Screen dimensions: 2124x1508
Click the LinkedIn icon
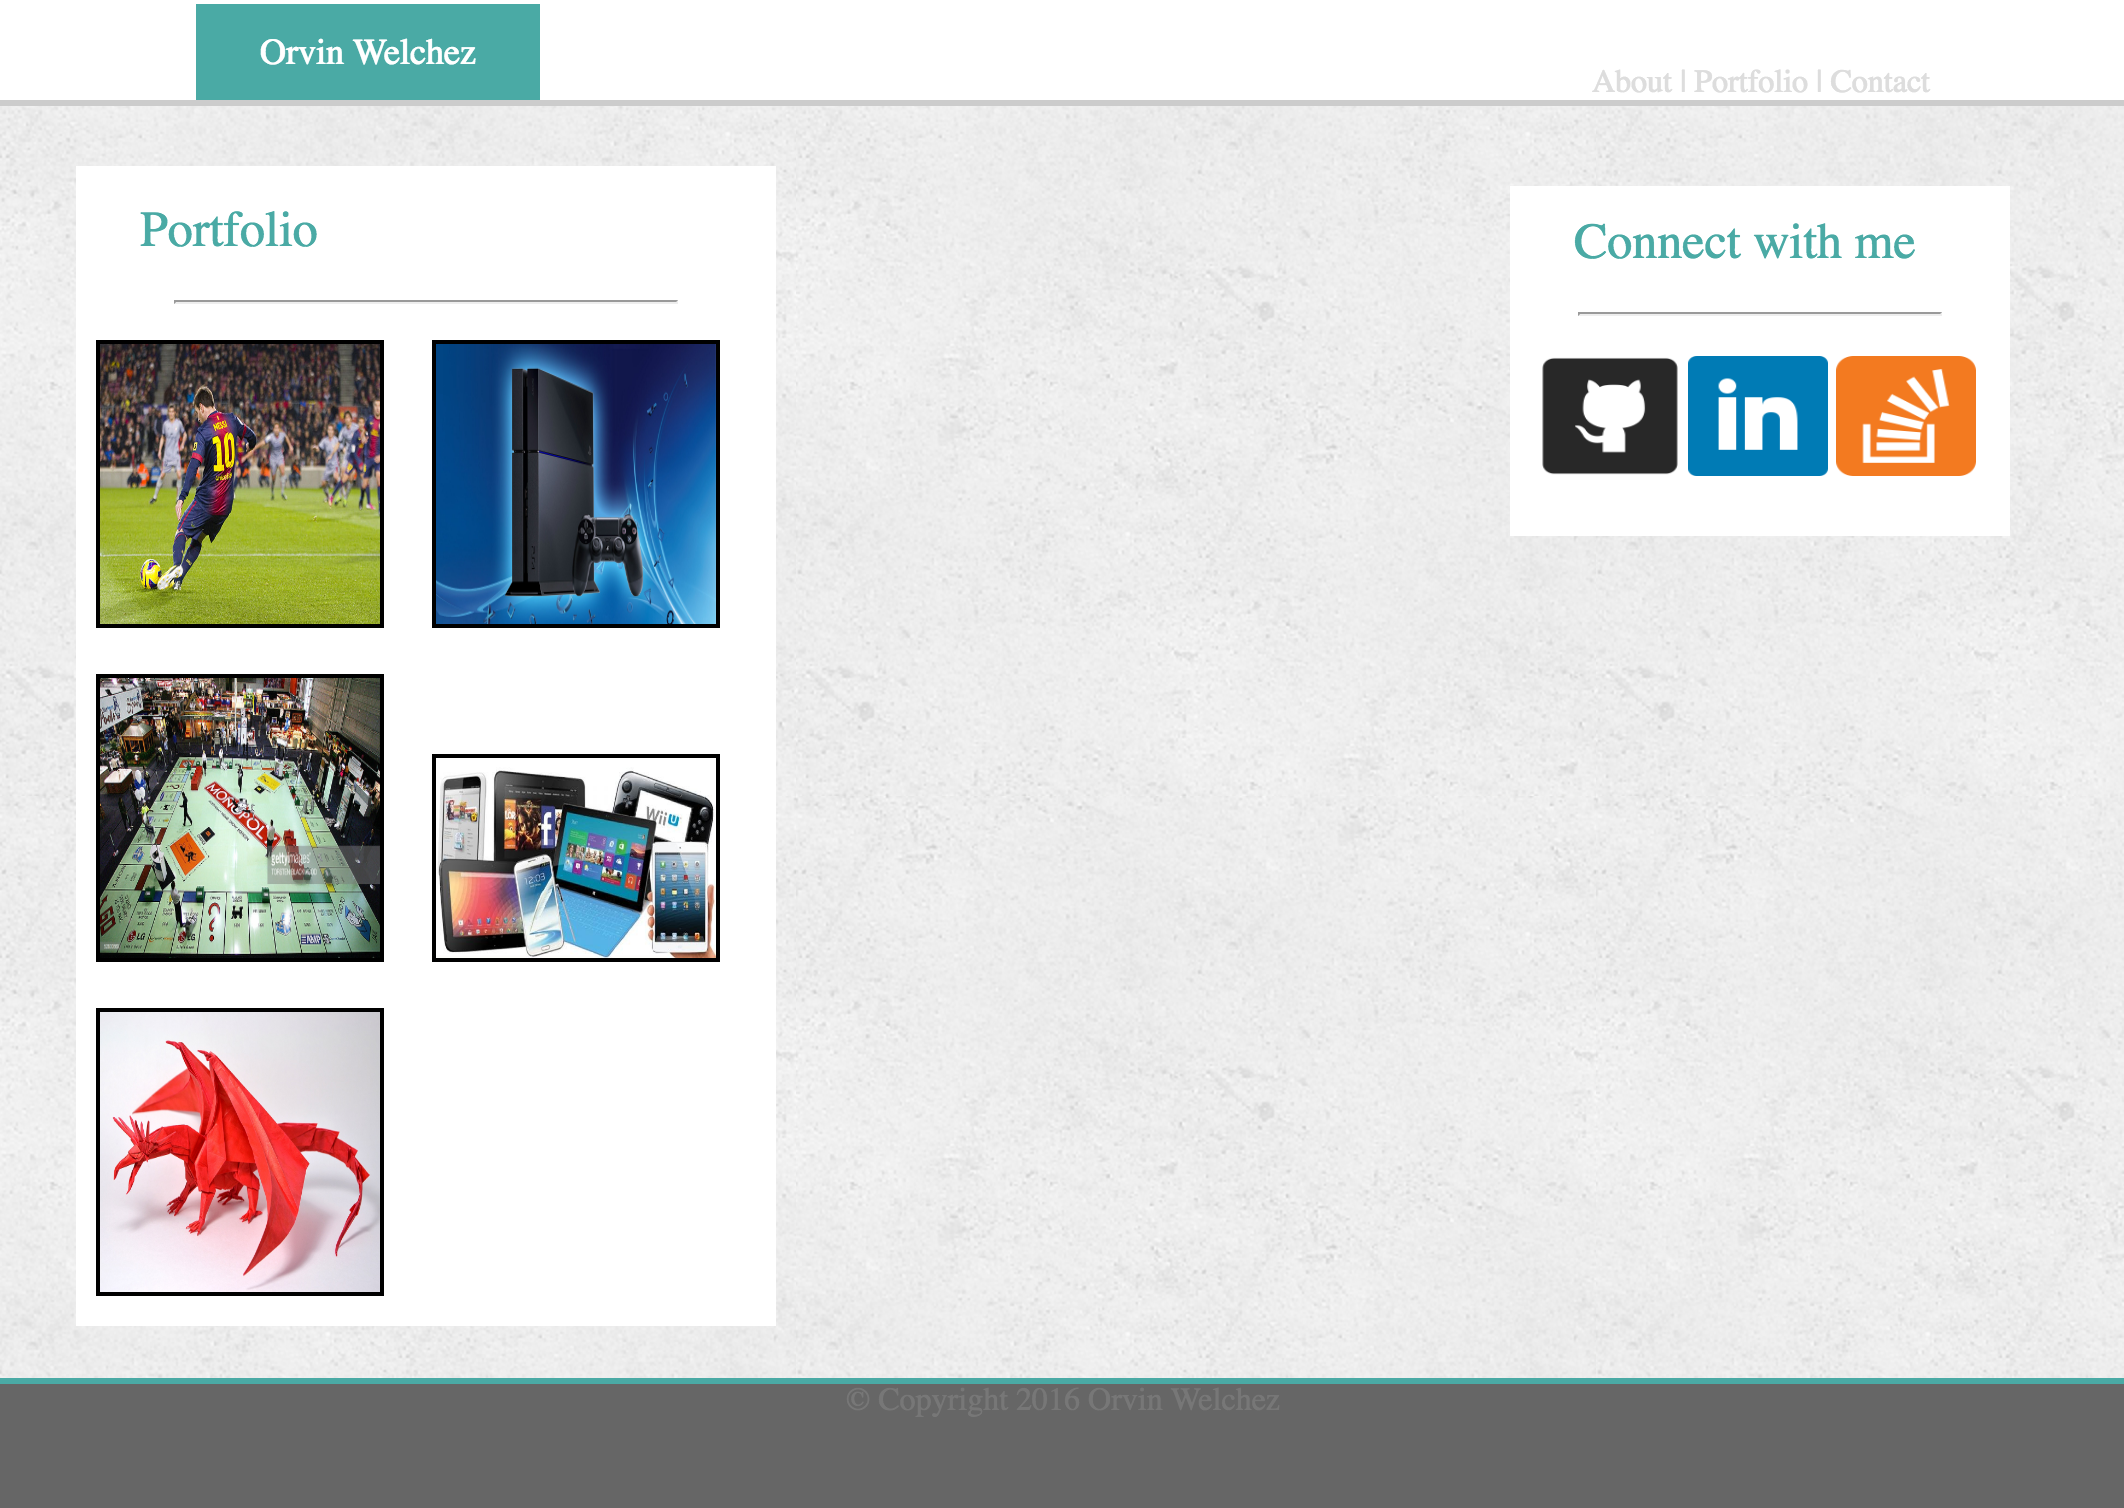pos(1757,416)
